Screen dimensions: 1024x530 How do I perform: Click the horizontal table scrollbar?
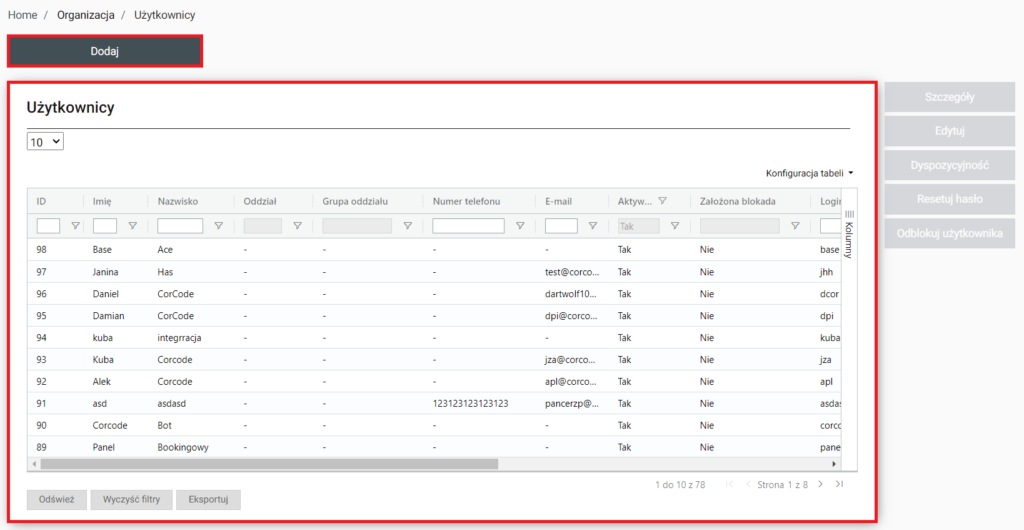click(x=269, y=464)
